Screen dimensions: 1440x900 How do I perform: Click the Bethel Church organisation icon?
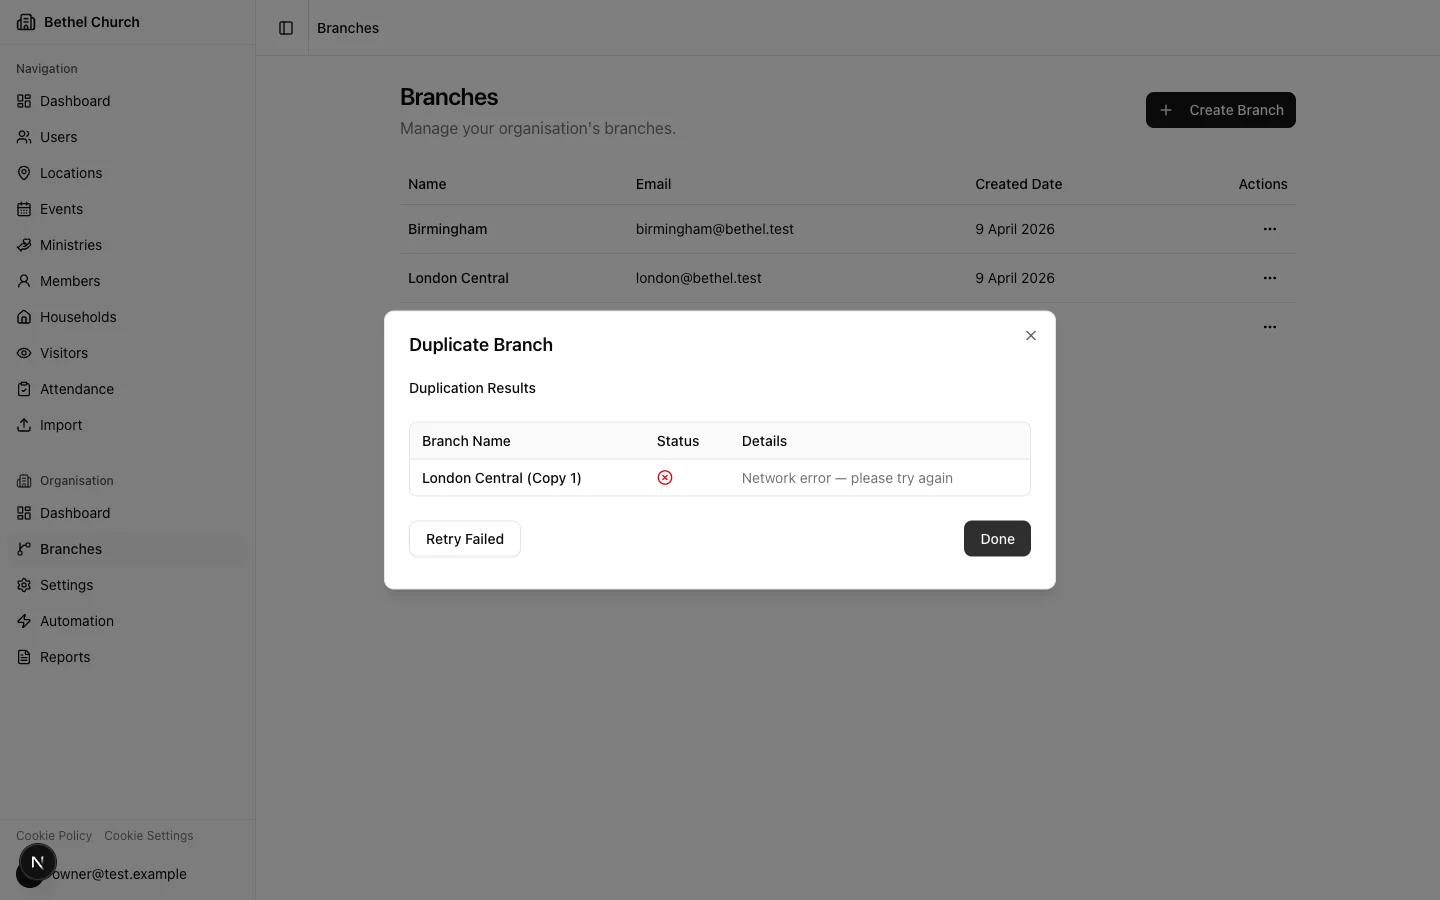pos(26,22)
